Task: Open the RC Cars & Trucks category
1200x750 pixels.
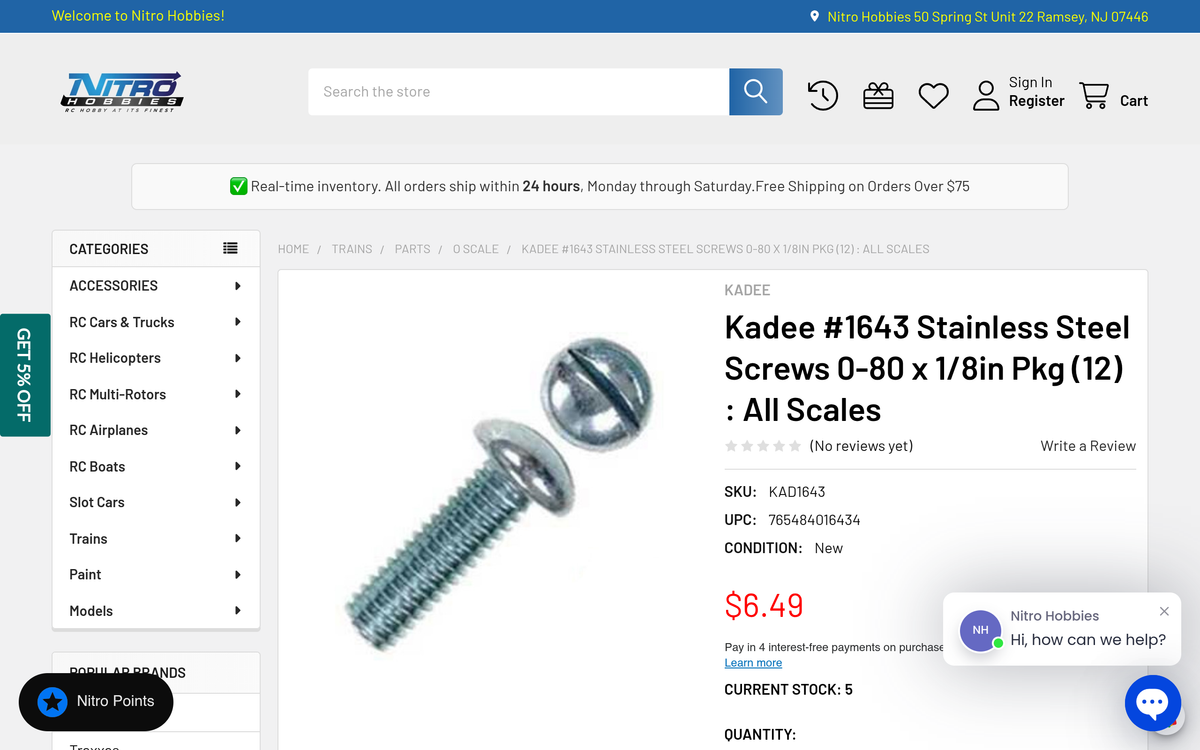Action: click(x=121, y=322)
